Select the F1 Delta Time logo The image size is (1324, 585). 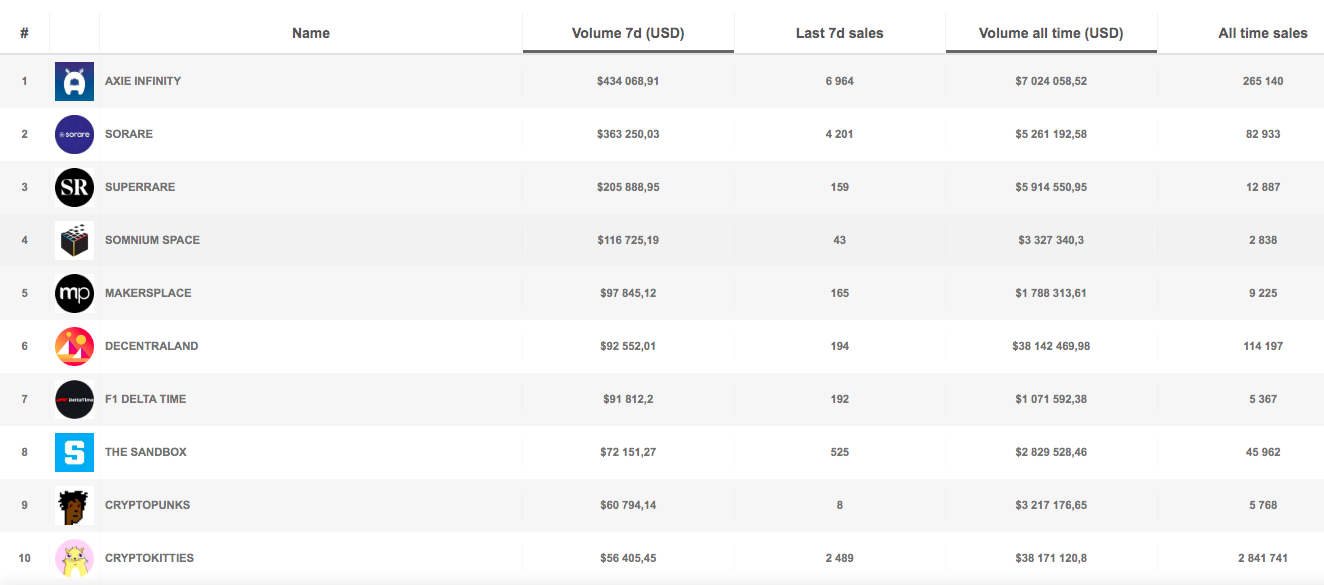click(74, 399)
